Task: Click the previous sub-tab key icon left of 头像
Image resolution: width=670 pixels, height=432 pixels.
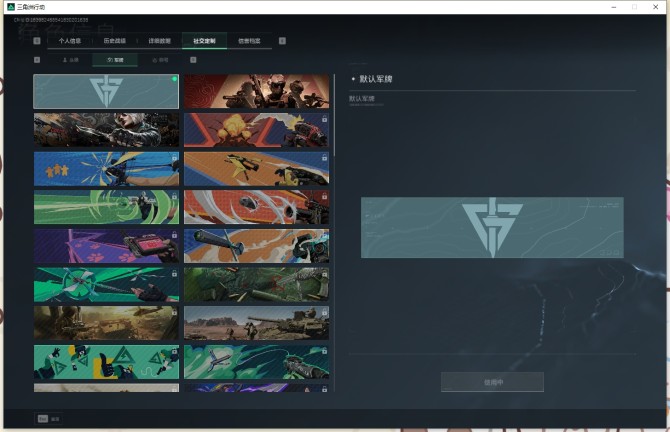Action: click(37, 60)
